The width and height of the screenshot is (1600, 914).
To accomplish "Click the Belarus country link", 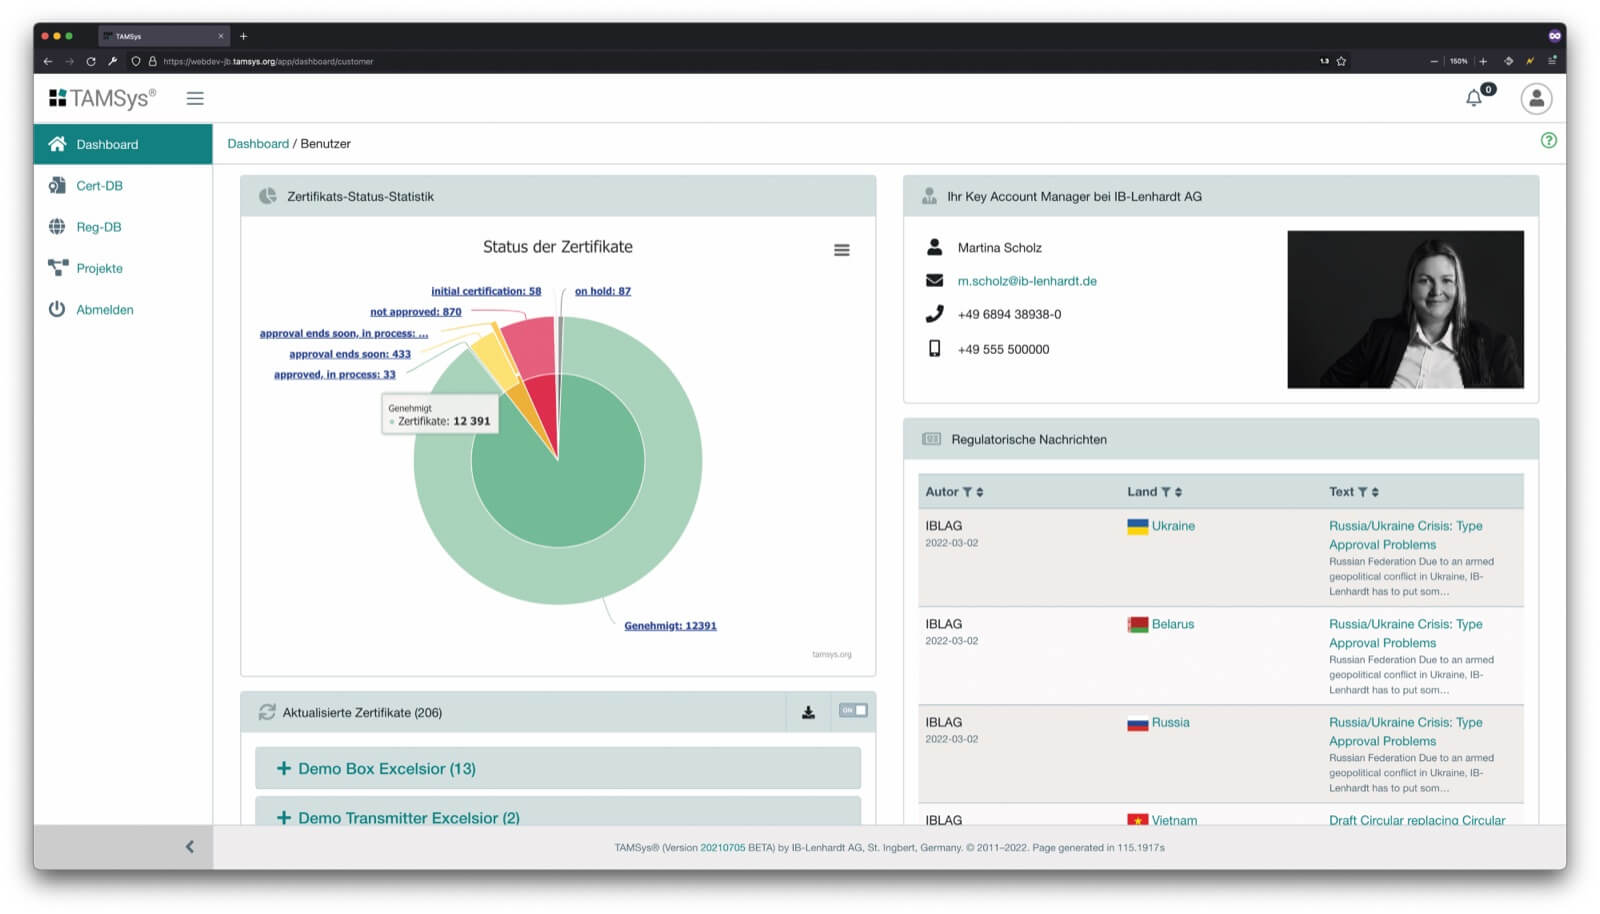I will tap(1173, 624).
